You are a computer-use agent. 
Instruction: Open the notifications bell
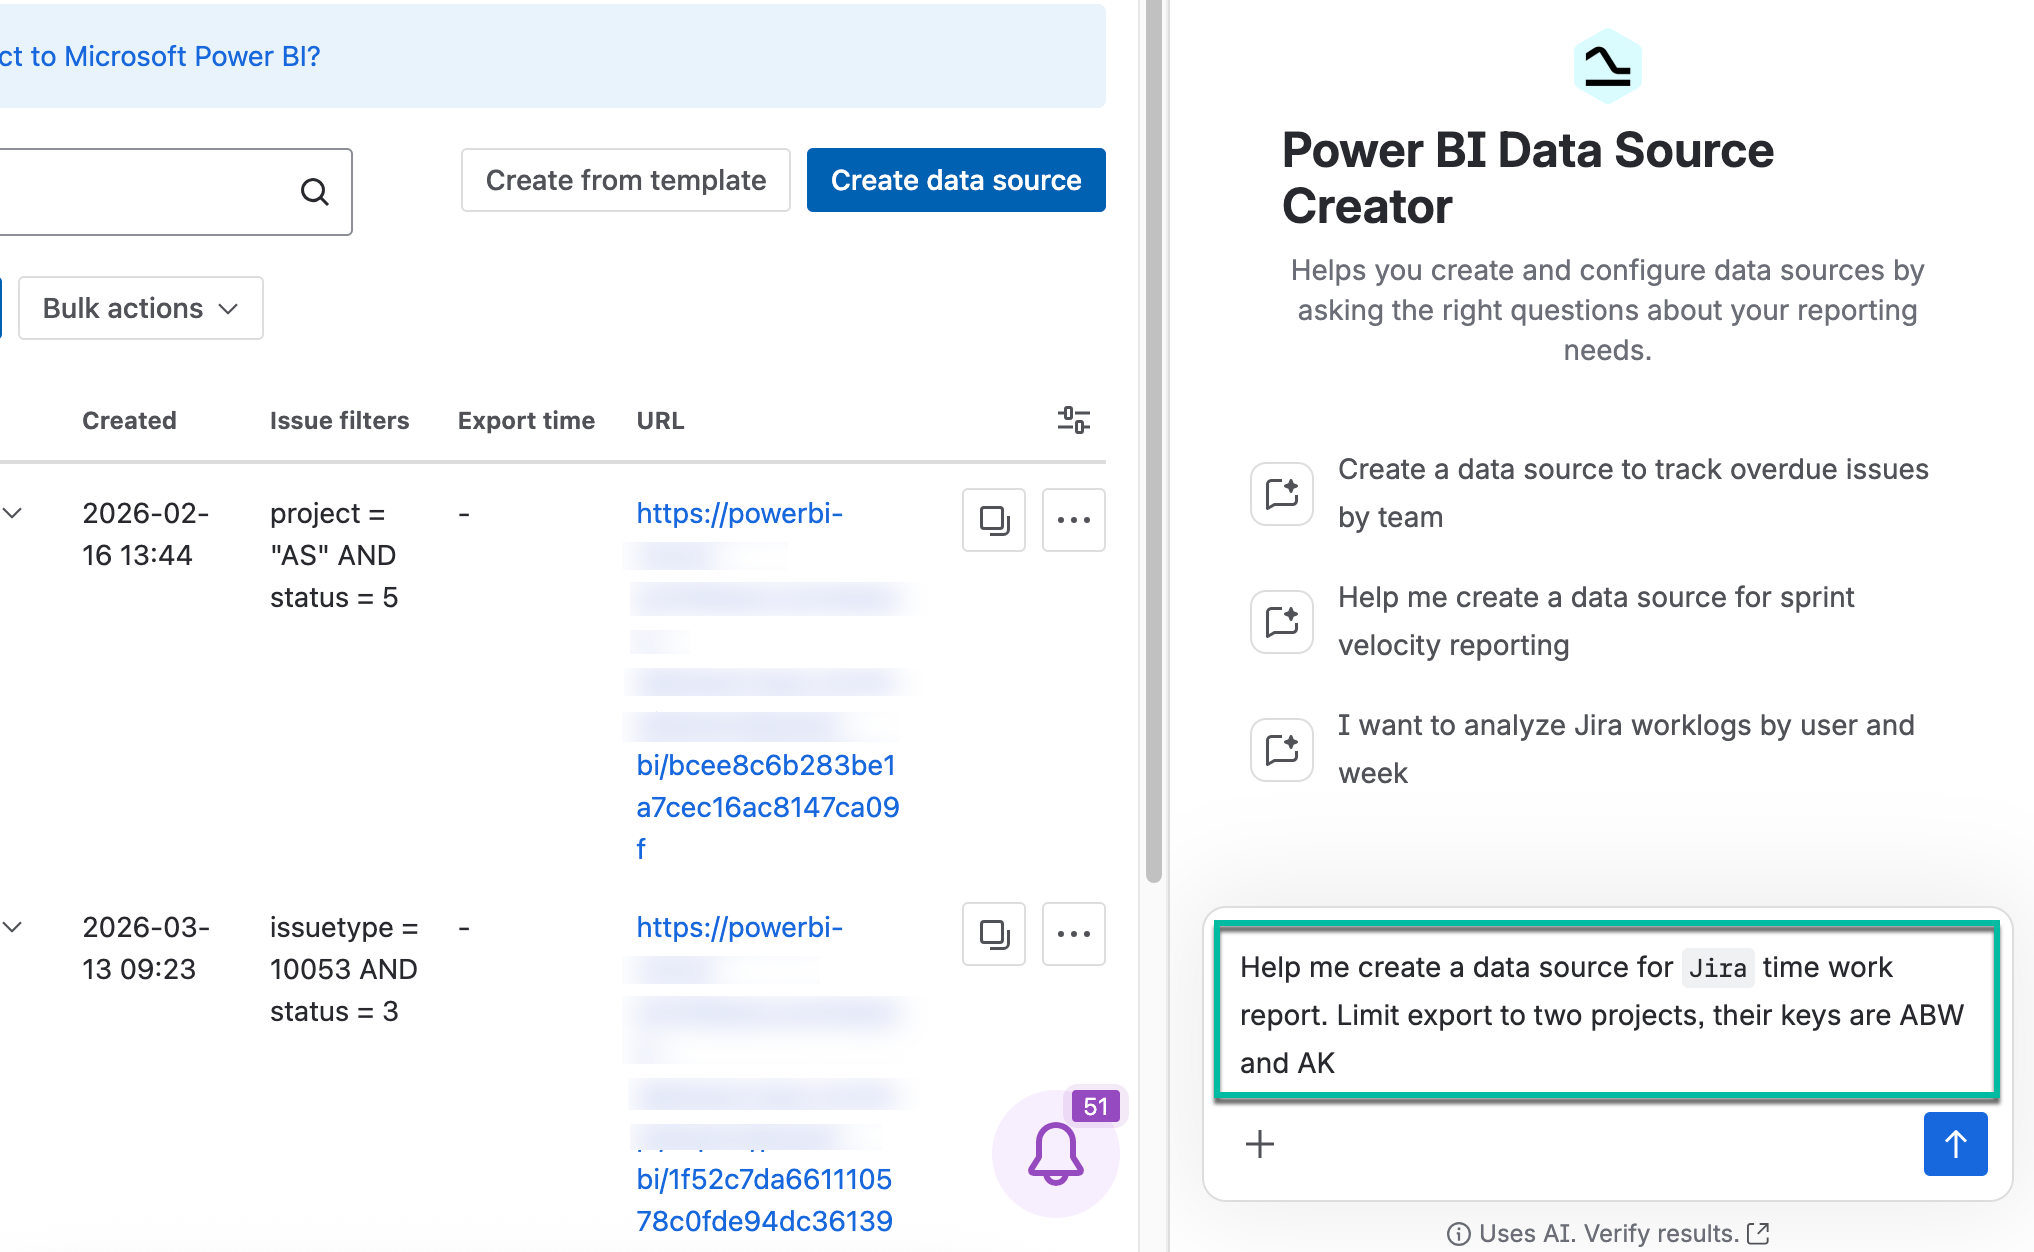click(x=1056, y=1154)
